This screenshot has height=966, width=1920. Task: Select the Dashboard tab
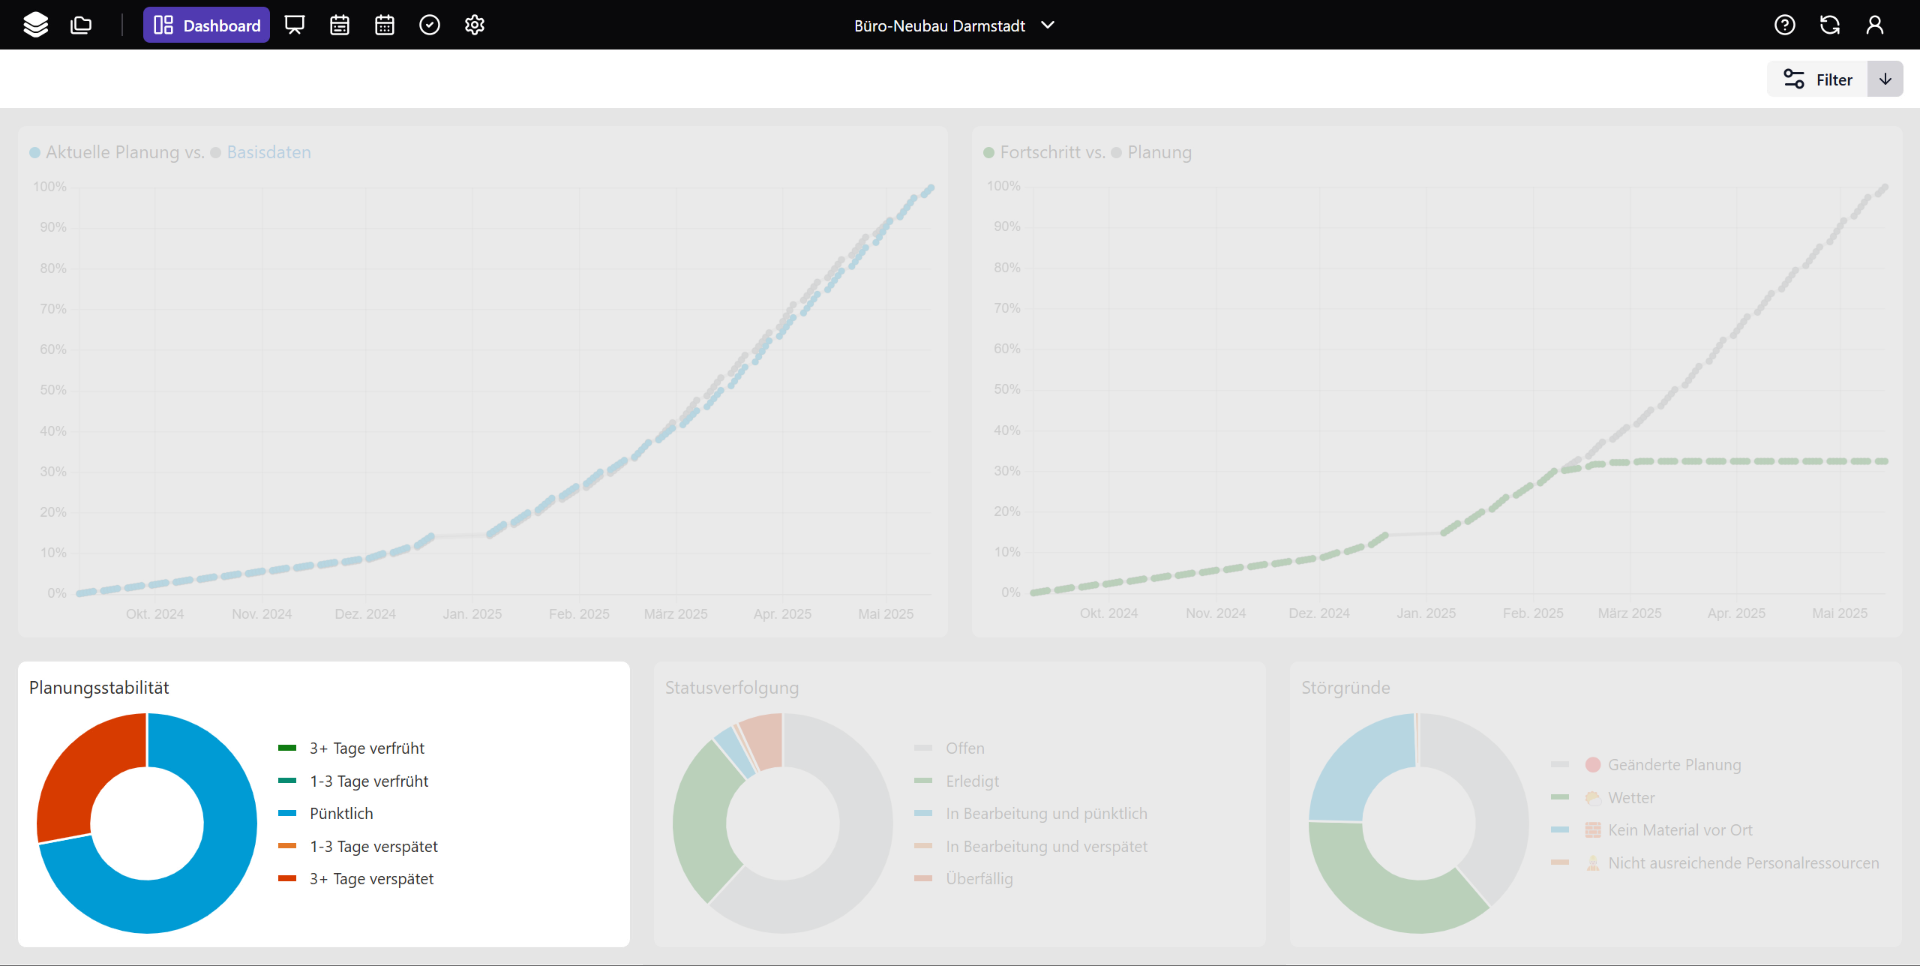[x=207, y=25]
